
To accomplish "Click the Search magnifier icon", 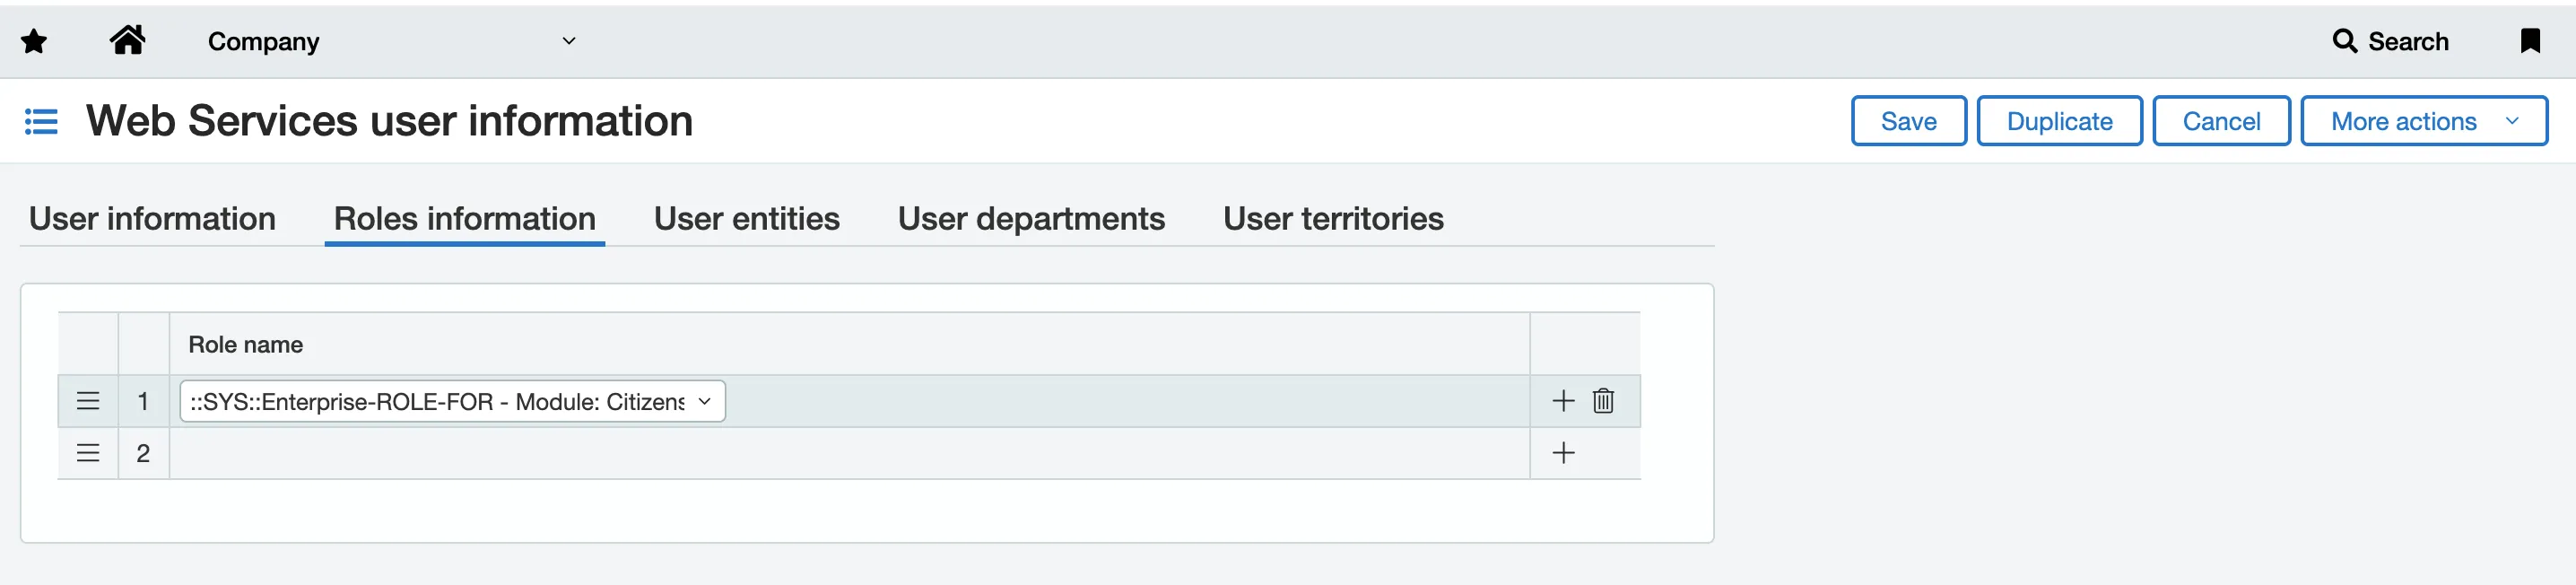I will coord(2344,41).
